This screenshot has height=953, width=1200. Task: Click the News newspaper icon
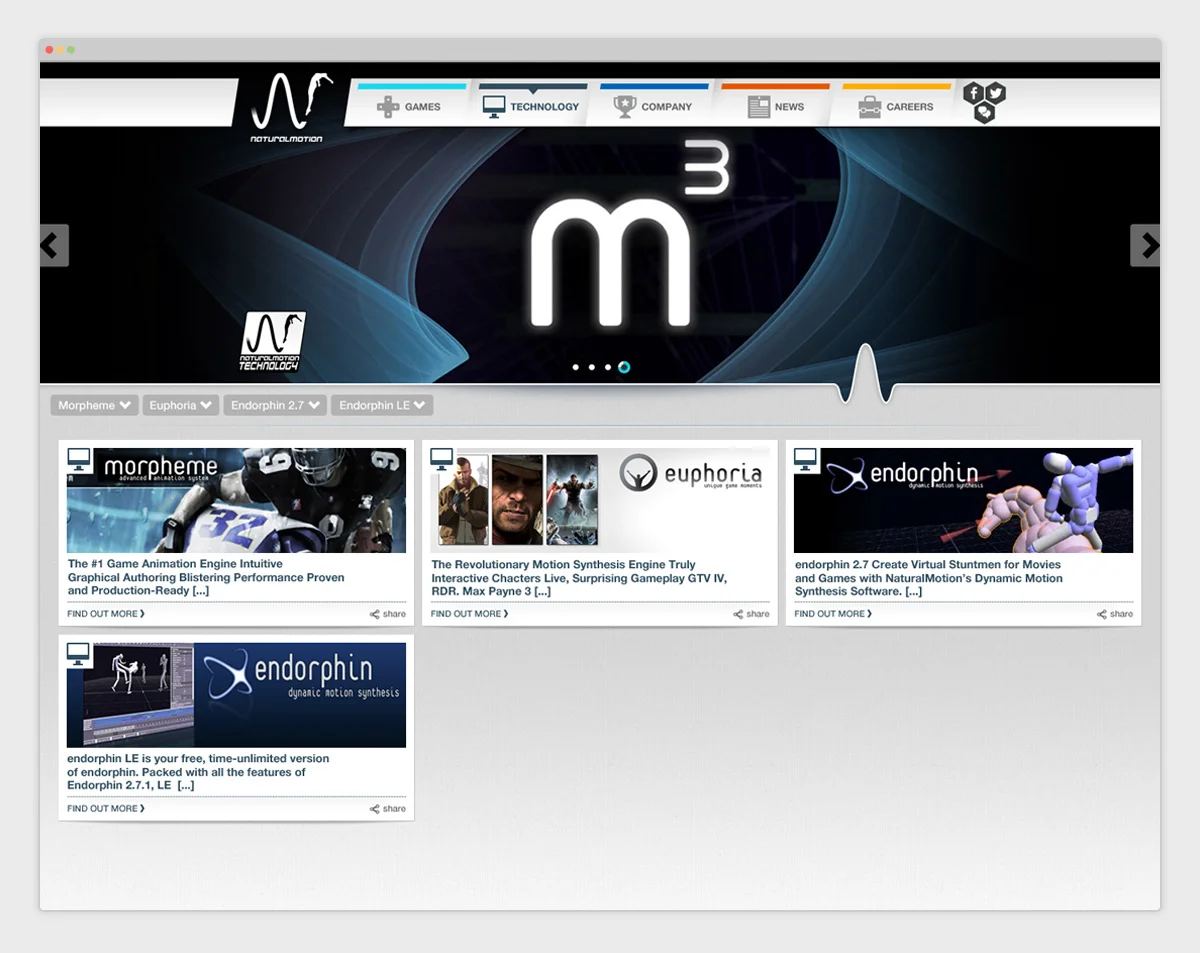(x=759, y=107)
